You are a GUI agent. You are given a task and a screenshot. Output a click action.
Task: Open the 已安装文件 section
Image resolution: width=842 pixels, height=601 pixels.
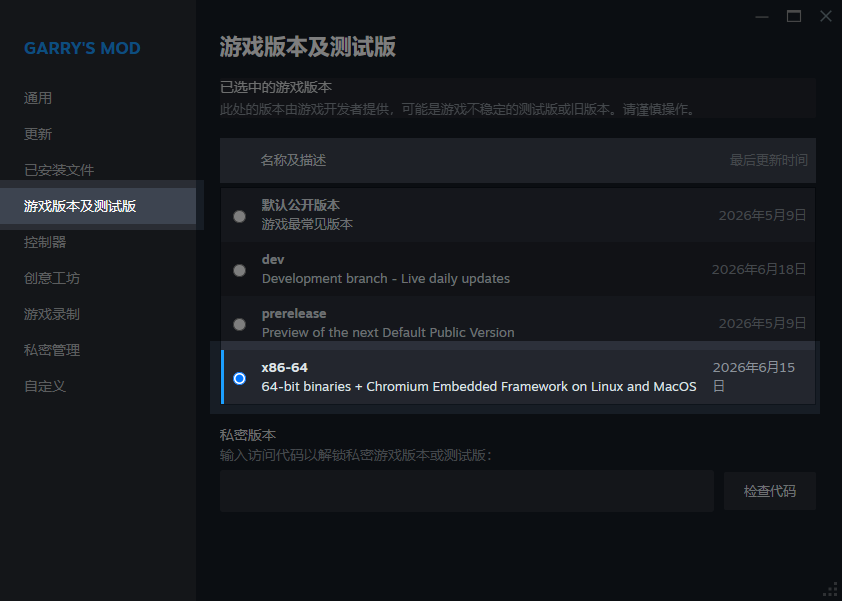(x=59, y=170)
